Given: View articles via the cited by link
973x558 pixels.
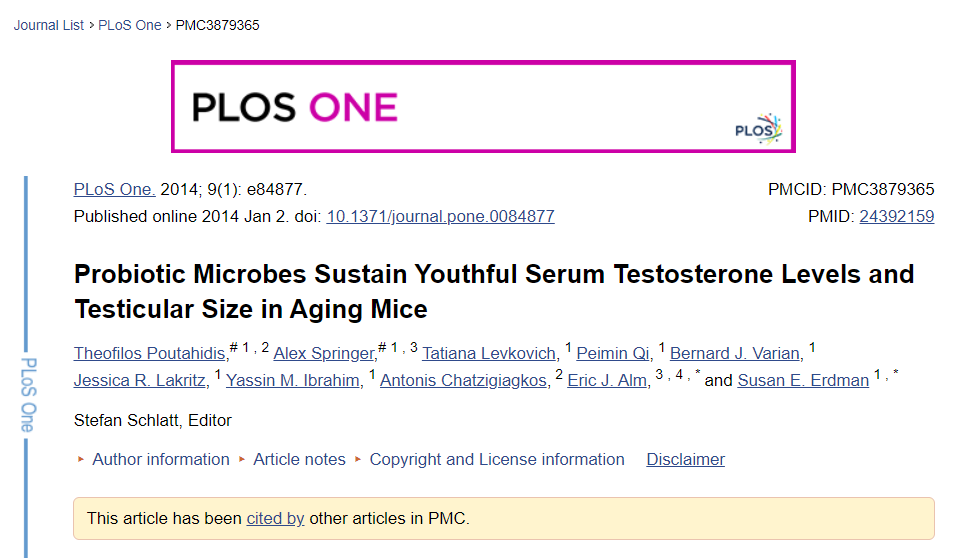Looking at the screenshot, I should (275, 518).
